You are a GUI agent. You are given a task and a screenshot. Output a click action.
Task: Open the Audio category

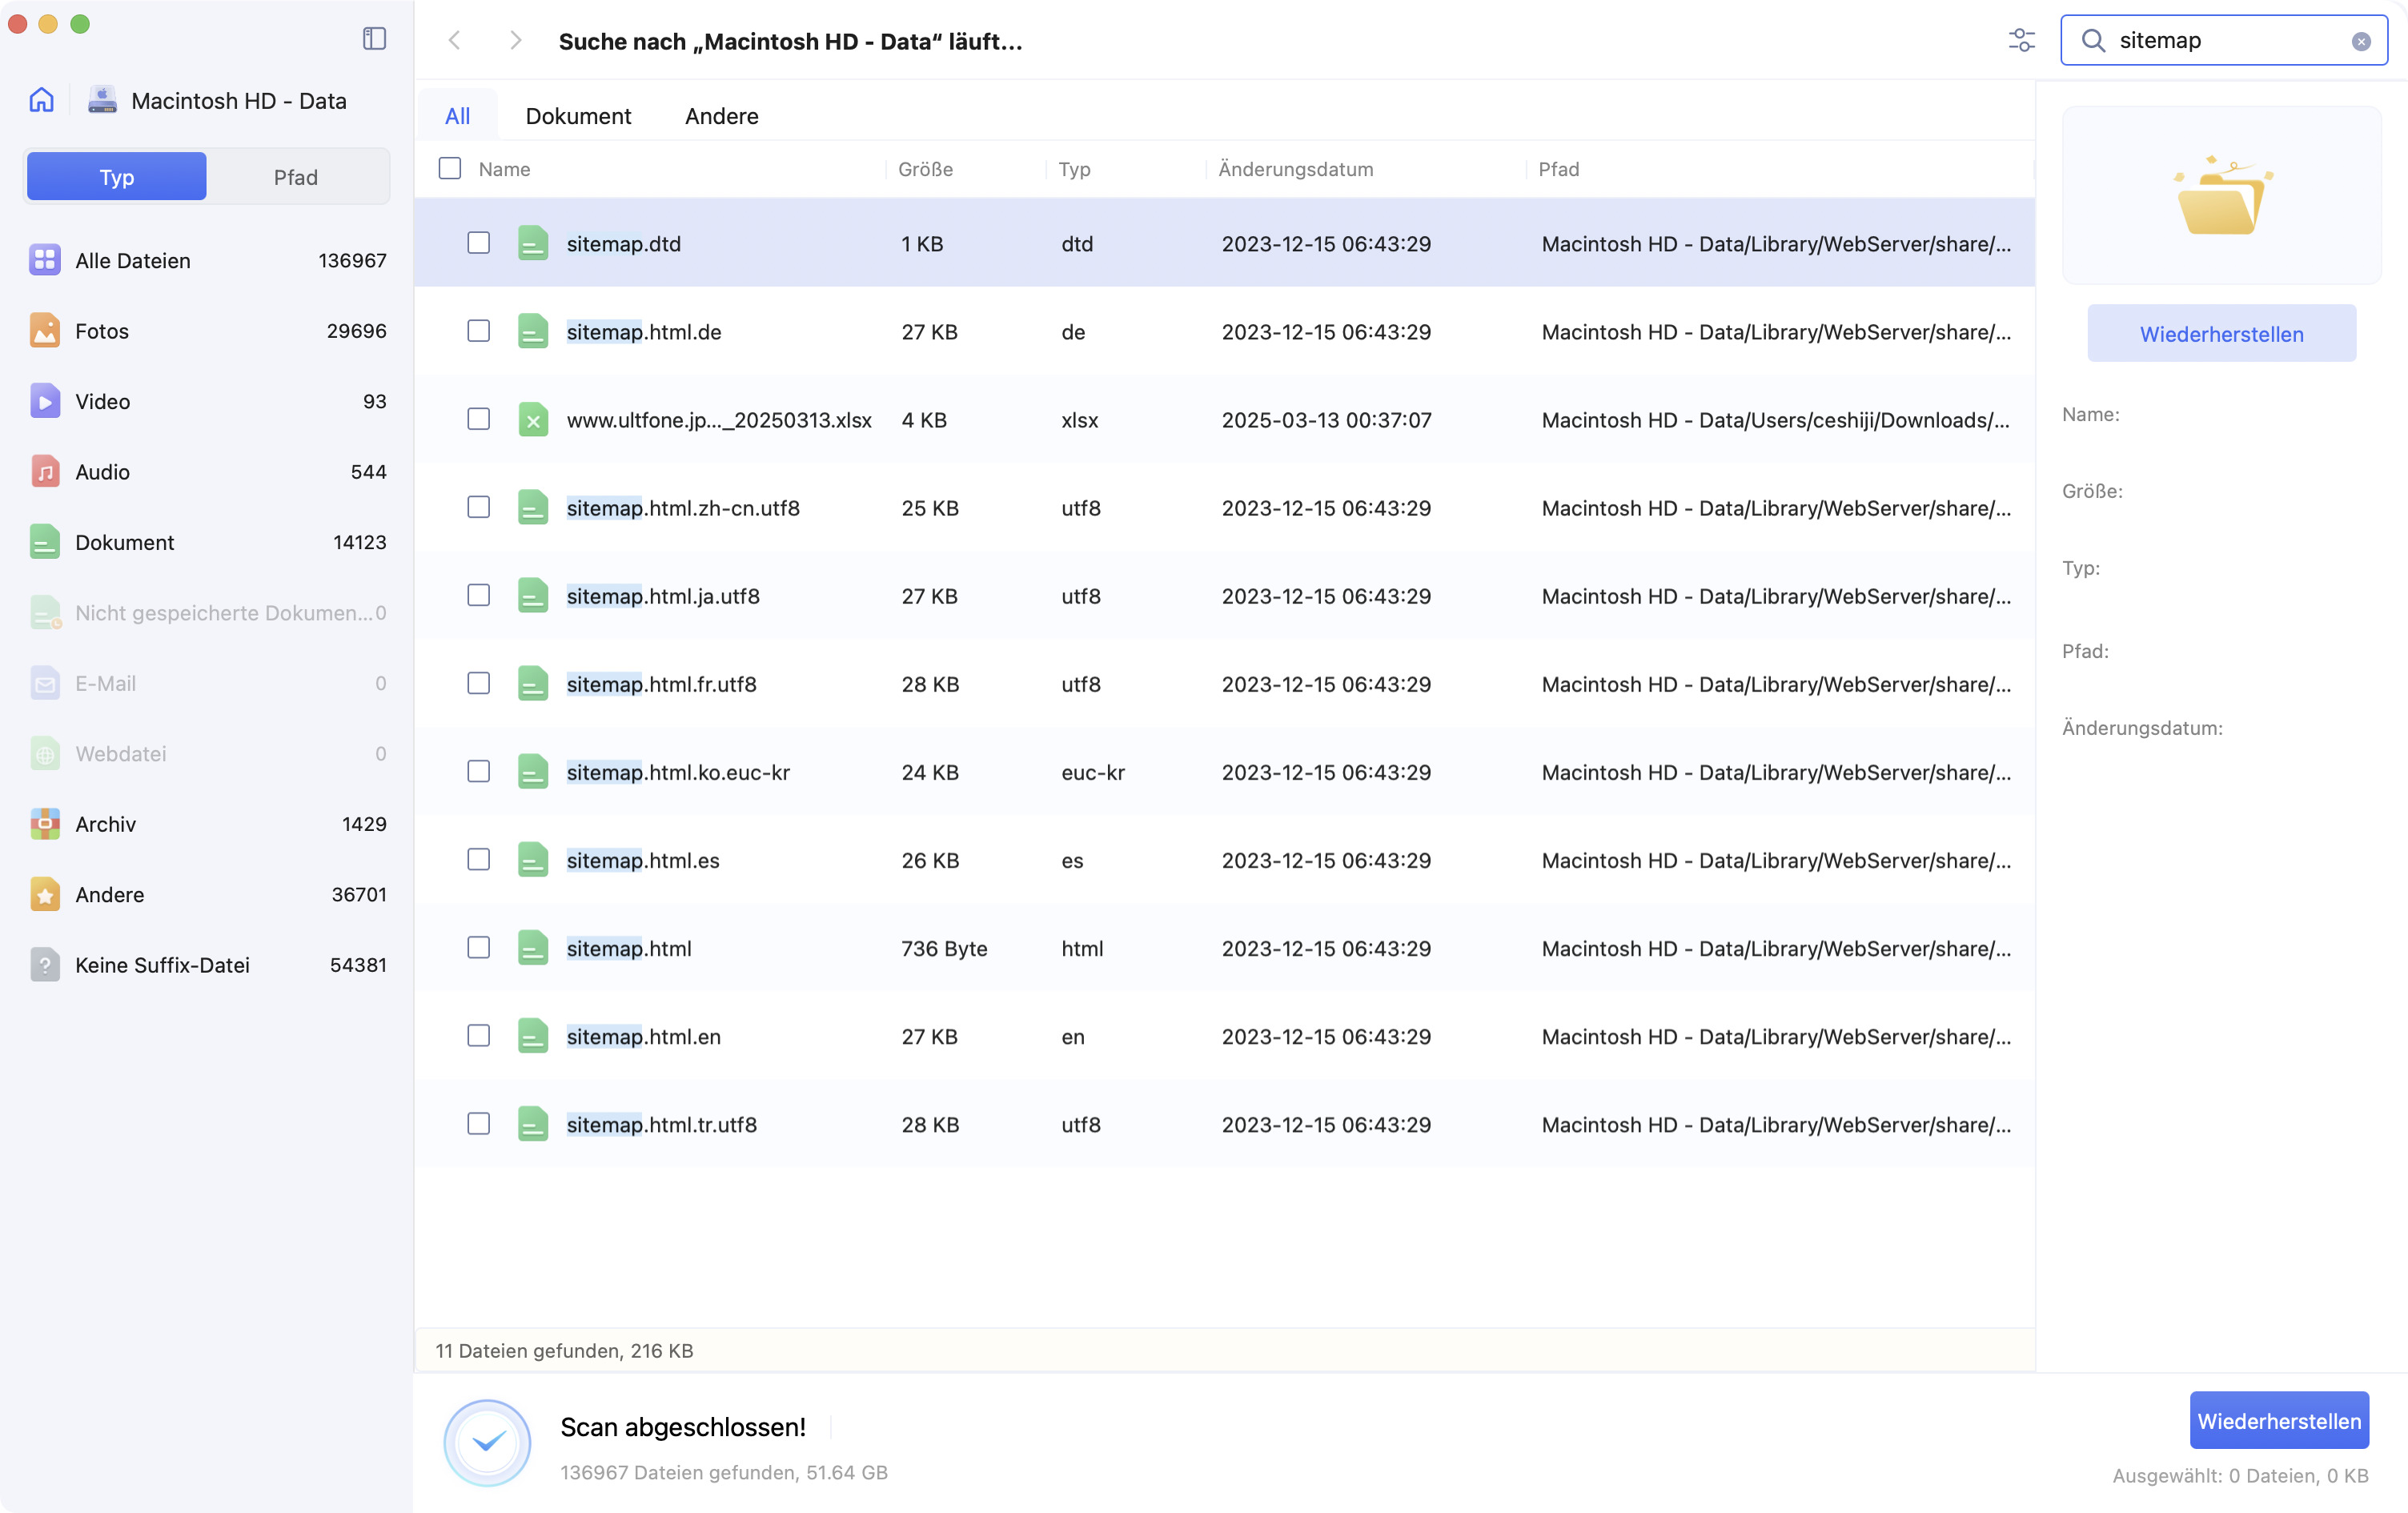point(102,472)
